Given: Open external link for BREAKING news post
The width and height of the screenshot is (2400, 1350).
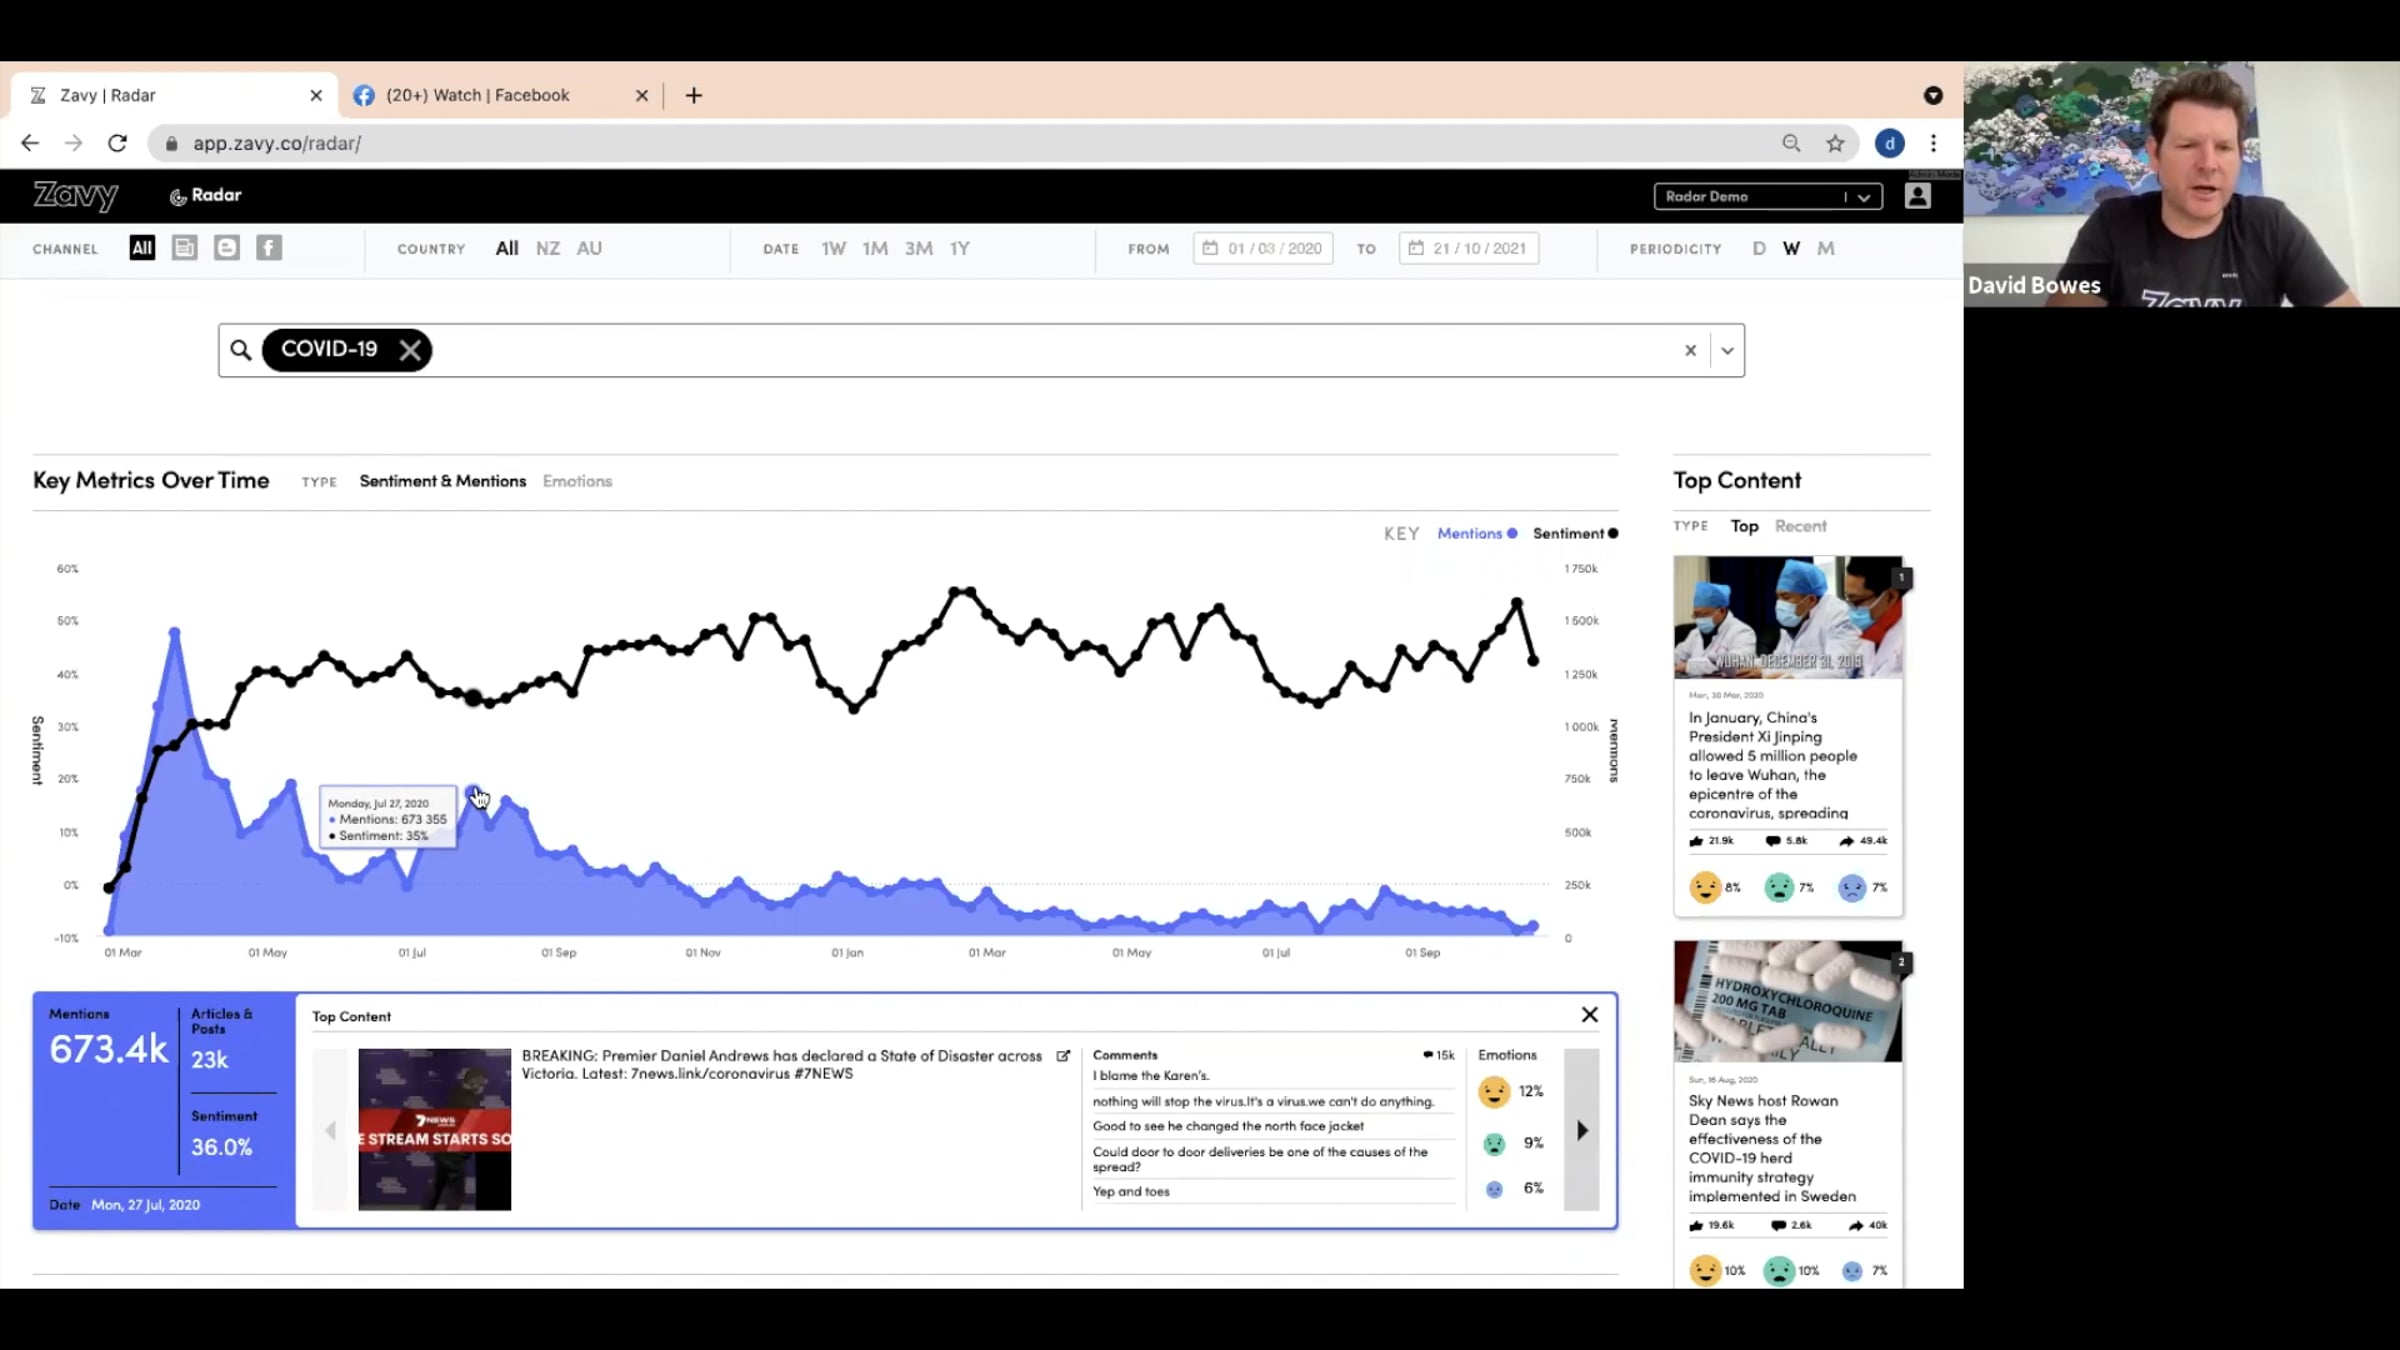Looking at the screenshot, I should pos(1063,1056).
